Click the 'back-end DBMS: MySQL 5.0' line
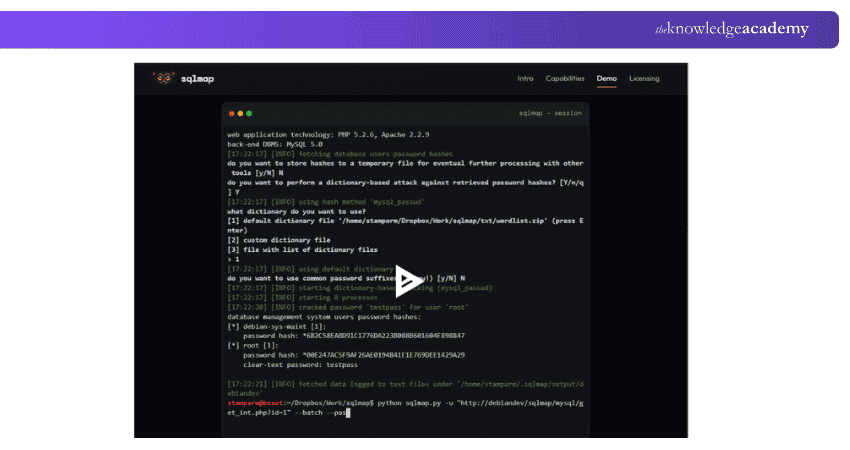This screenshot has height=450, width=850. coord(275,144)
